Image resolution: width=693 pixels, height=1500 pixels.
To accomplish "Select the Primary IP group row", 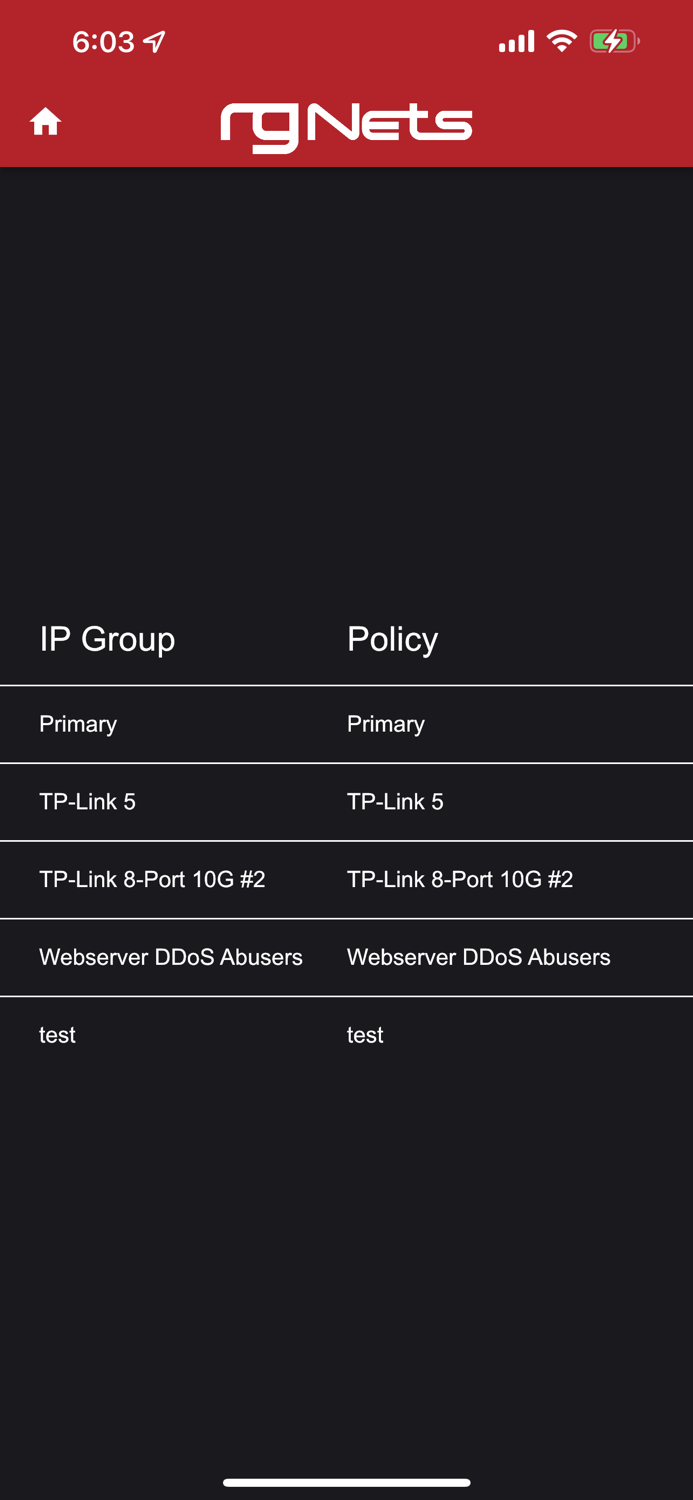I will point(77,724).
